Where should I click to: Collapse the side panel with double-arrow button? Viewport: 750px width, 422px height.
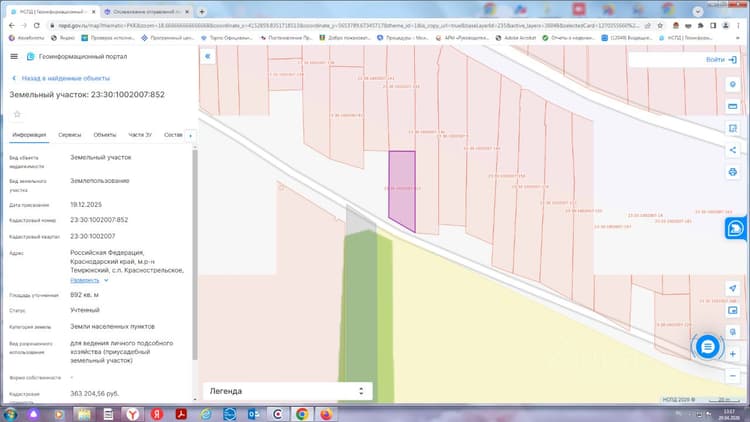coord(208,56)
